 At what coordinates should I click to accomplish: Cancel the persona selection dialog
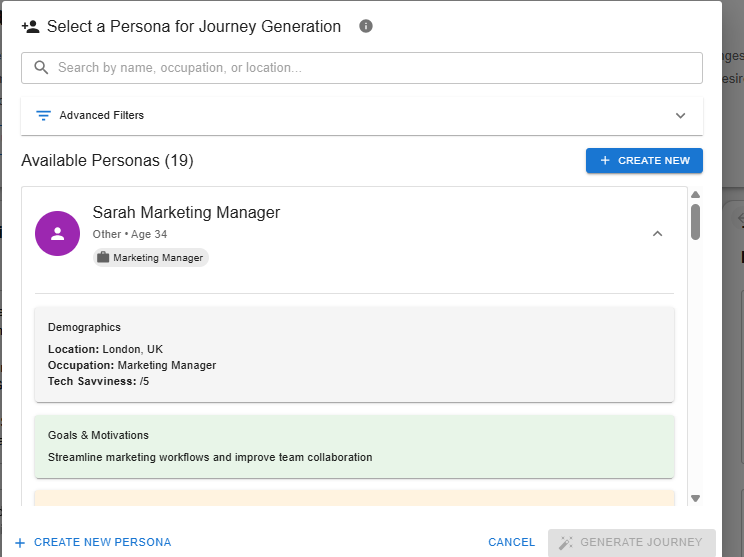click(511, 542)
